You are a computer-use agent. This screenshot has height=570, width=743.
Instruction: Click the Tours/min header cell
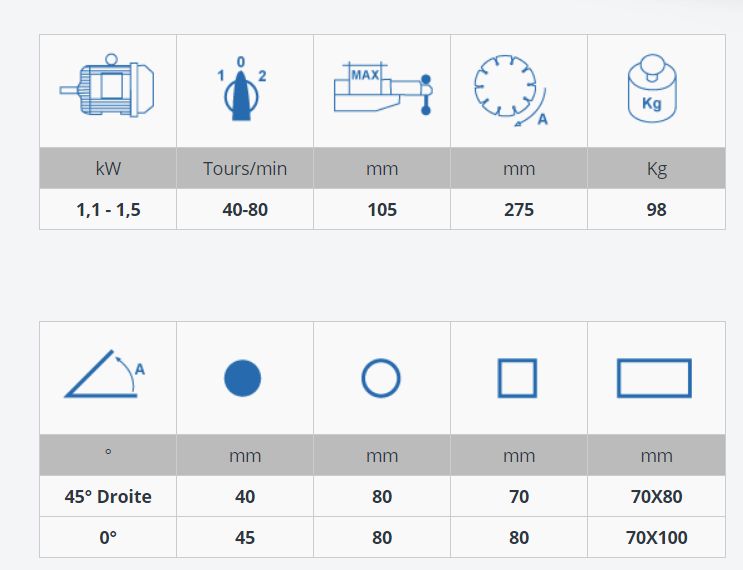coord(245,168)
